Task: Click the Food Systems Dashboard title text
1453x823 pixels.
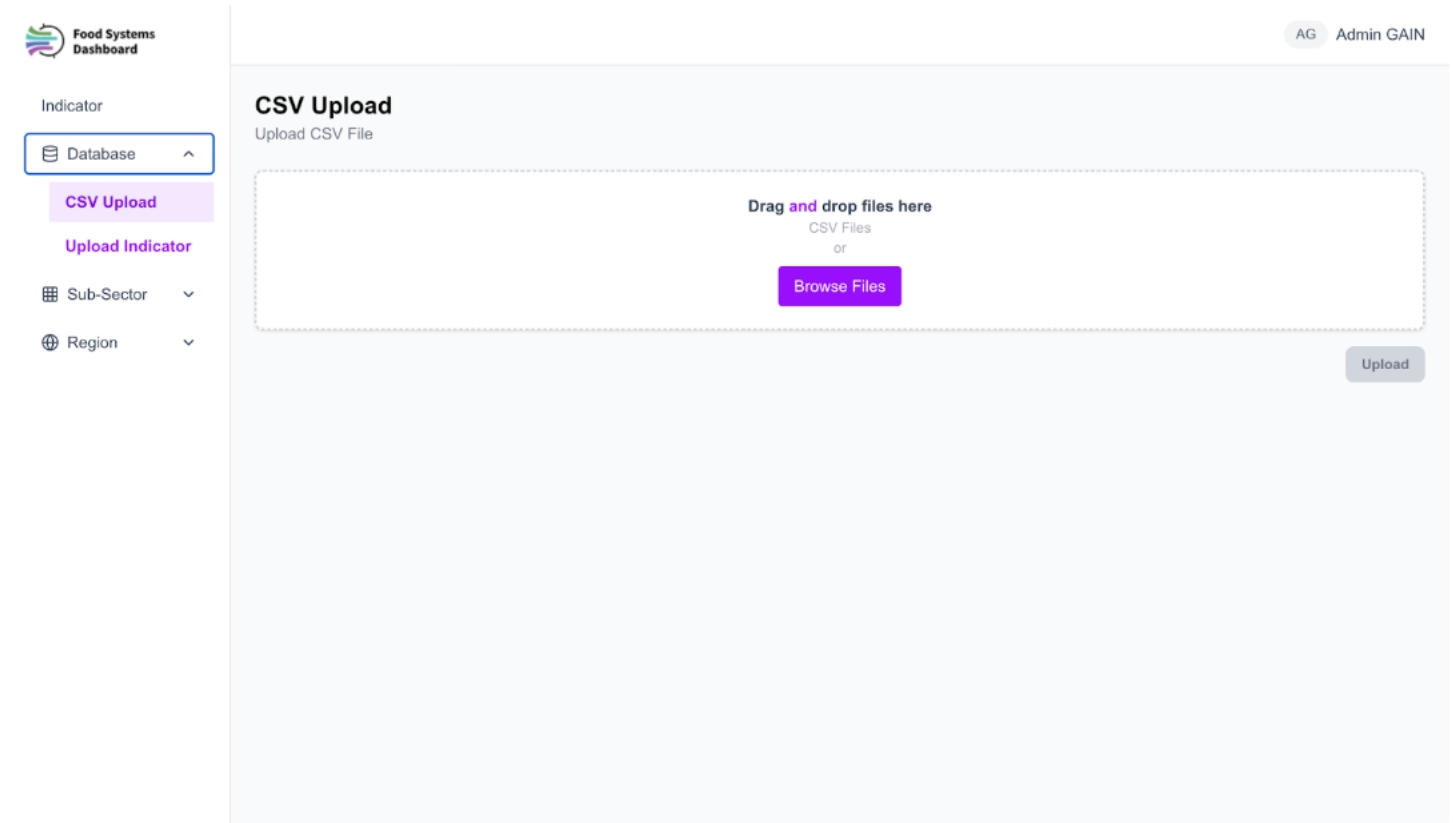Action: (x=113, y=41)
